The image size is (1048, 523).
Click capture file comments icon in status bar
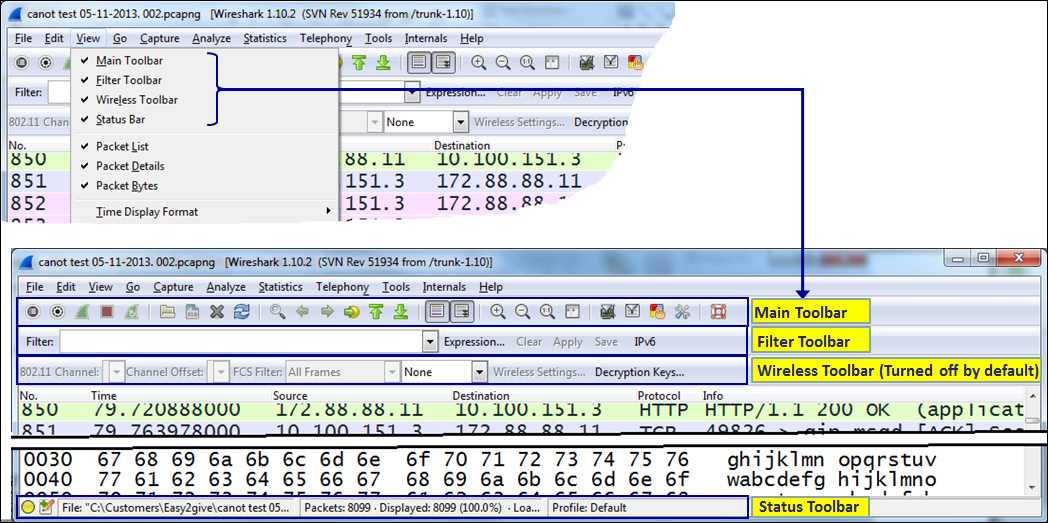pyautogui.click(x=46, y=507)
